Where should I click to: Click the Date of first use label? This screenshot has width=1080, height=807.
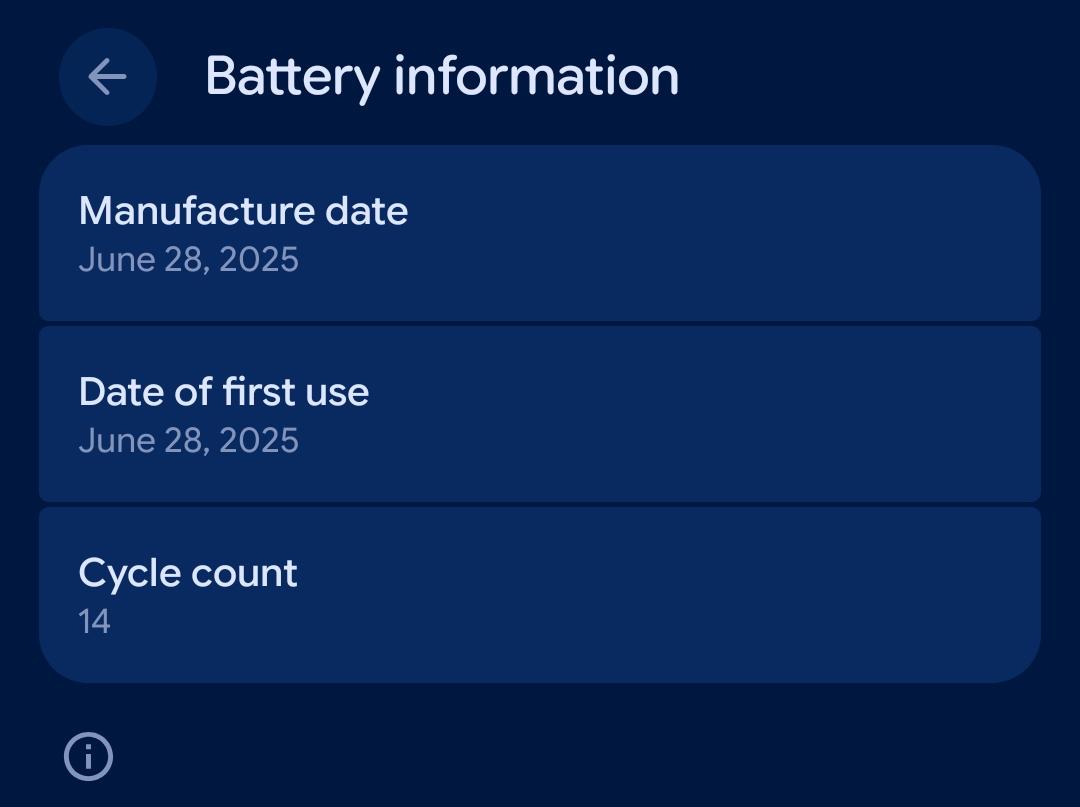coord(224,392)
